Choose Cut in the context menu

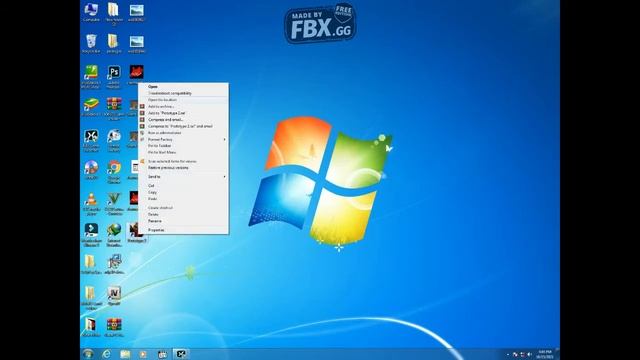tap(183, 186)
